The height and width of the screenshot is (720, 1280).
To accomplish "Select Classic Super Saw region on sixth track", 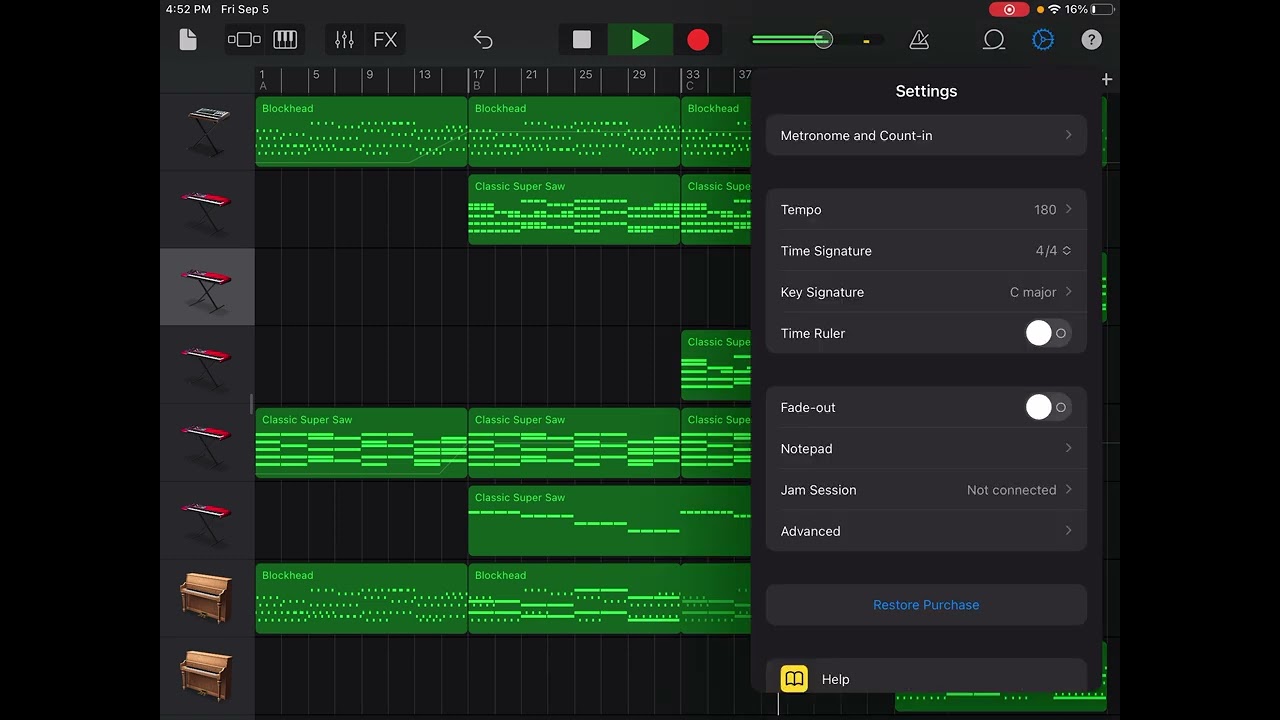I will [x=609, y=521].
